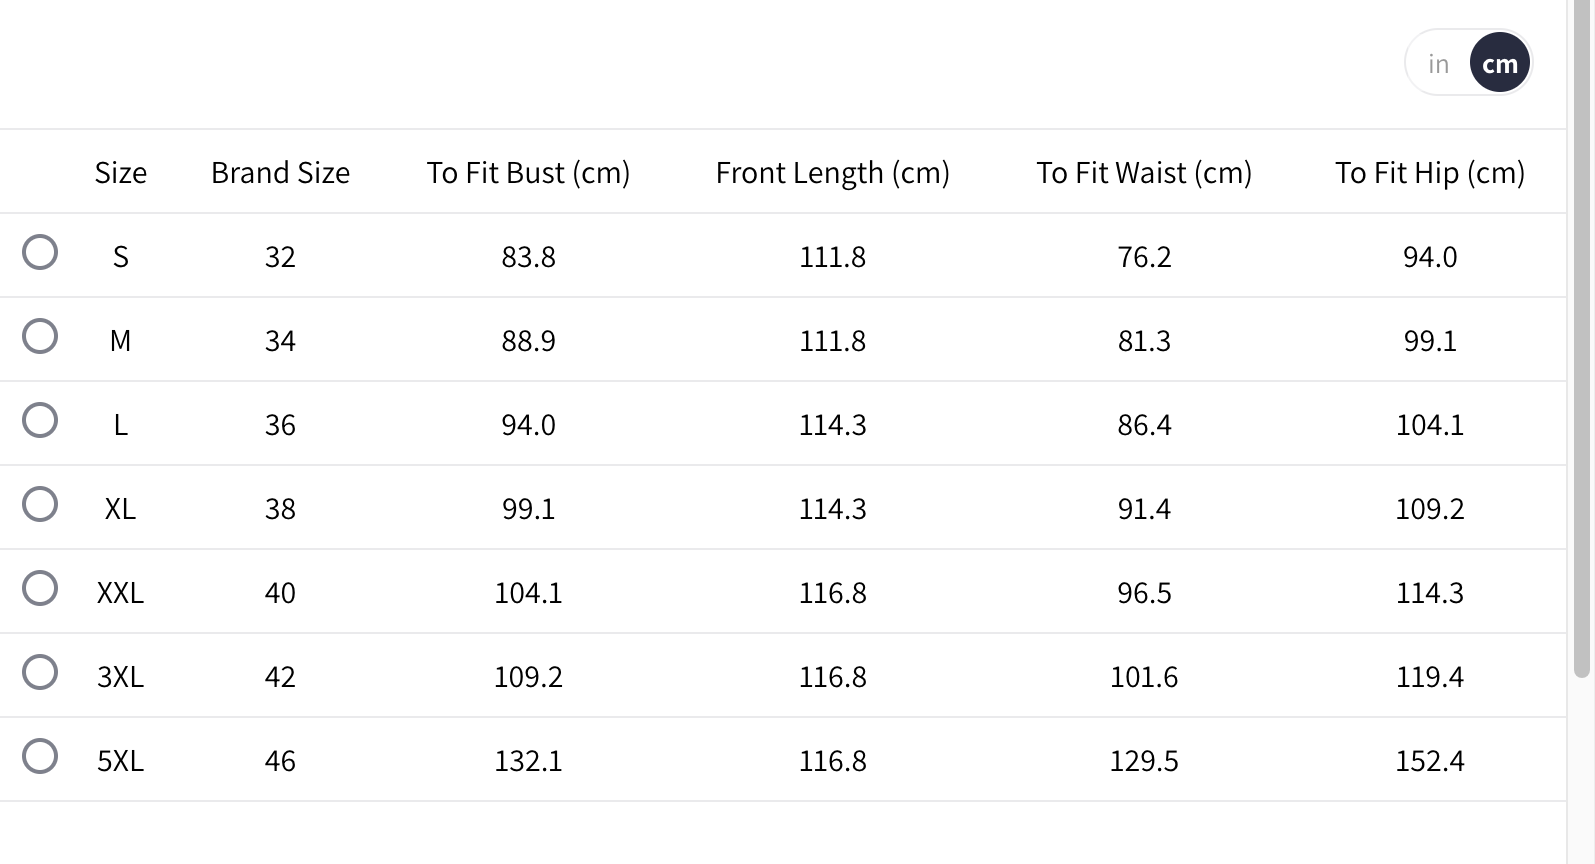This screenshot has height=864, width=1595.
Task: Click the To Fit Hip column header
Action: (x=1429, y=173)
